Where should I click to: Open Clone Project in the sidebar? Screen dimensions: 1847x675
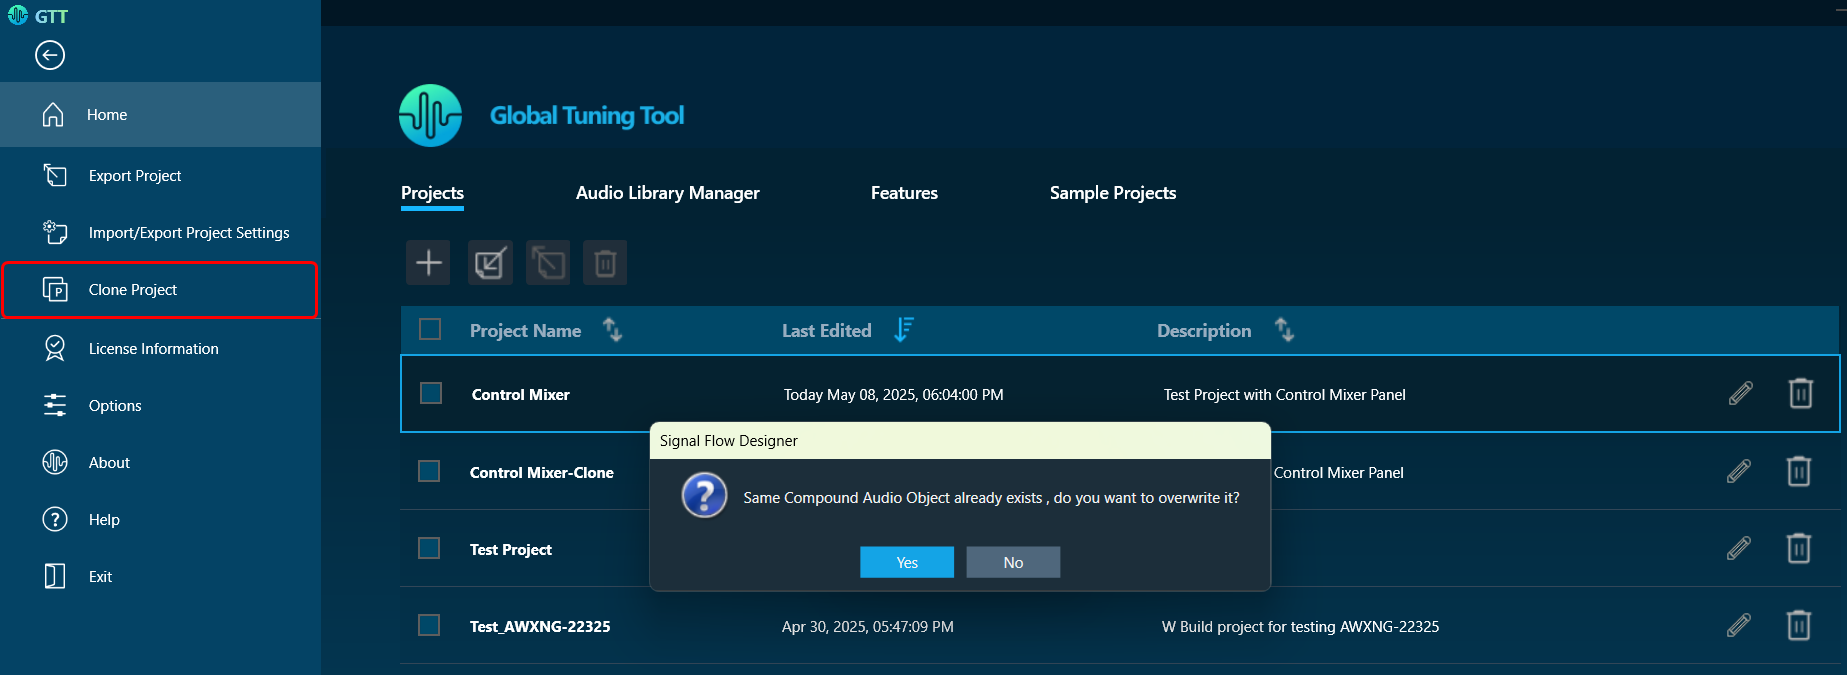pyautogui.click(x=133, y=290)
